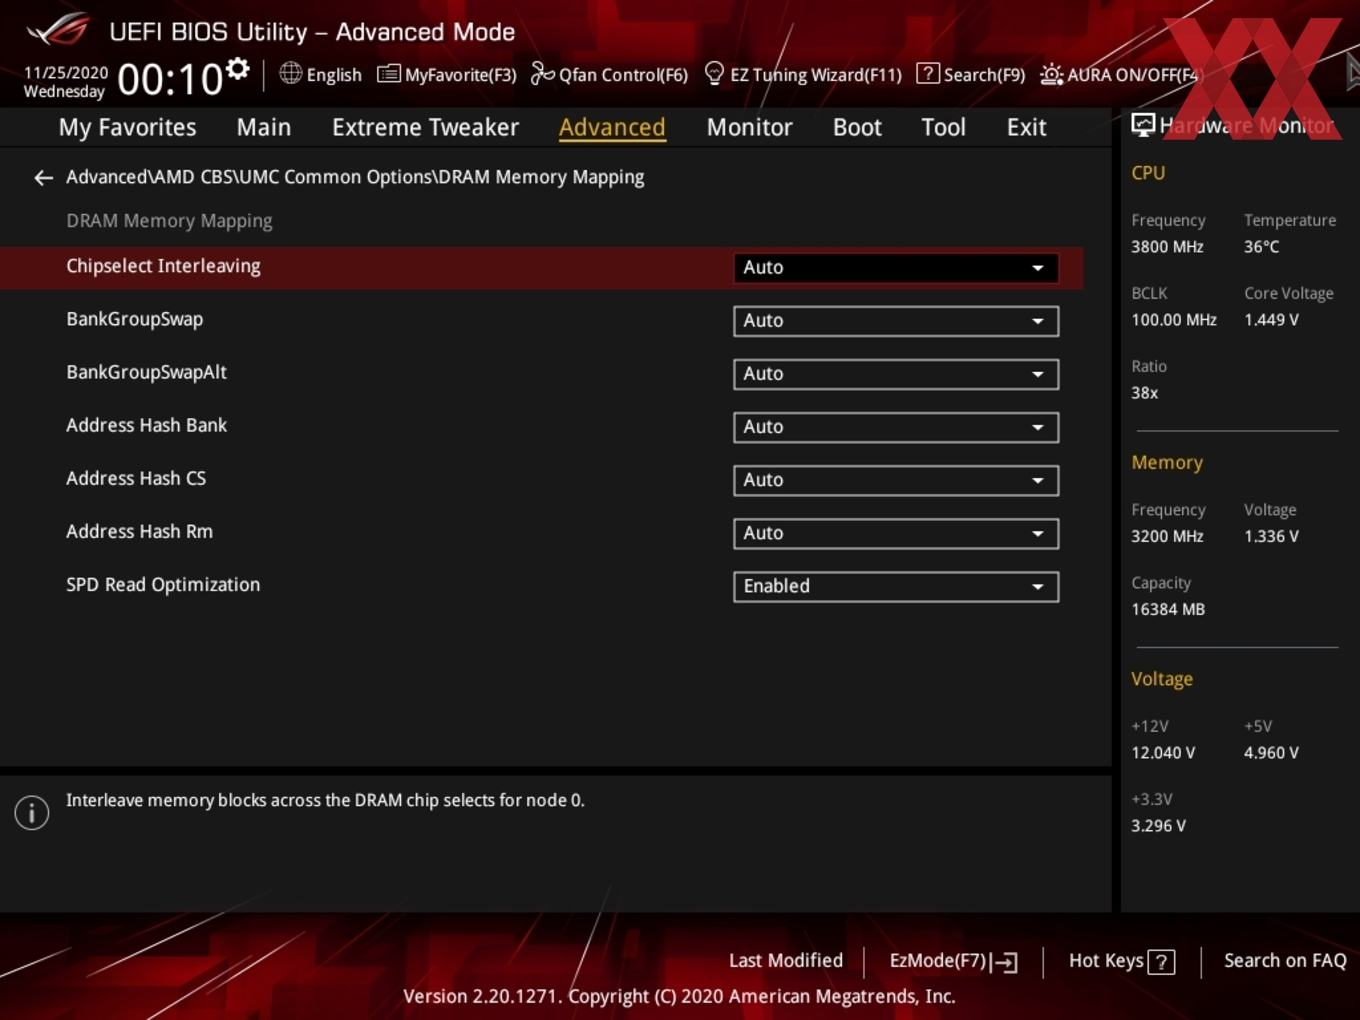Viewport: 1360px width, 1020px height.
Task: Select the Address Hash Bank label
Action: click(x=146, y=425)
